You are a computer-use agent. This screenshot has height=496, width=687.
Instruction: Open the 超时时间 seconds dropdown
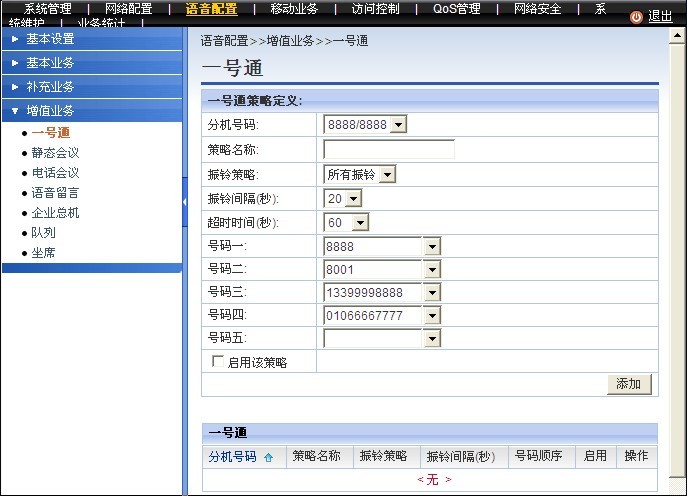point(361,222)
